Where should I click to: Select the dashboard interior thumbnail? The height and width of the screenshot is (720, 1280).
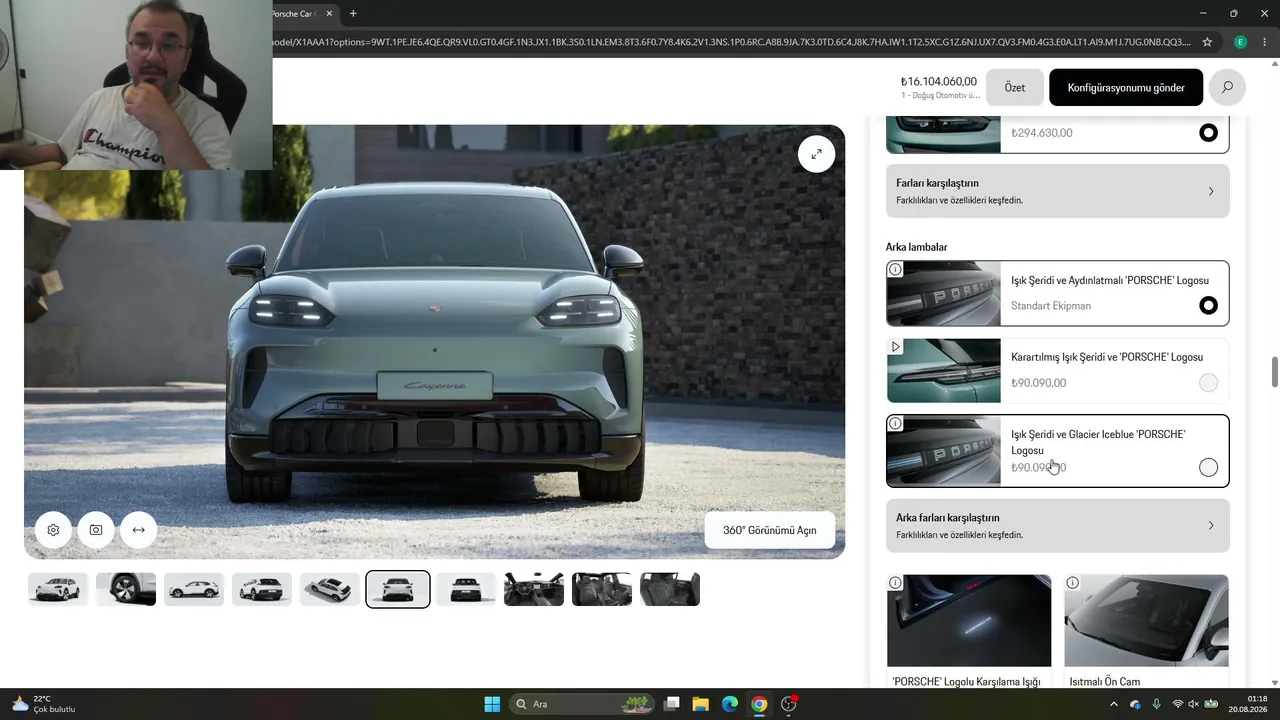click(534, 589)
